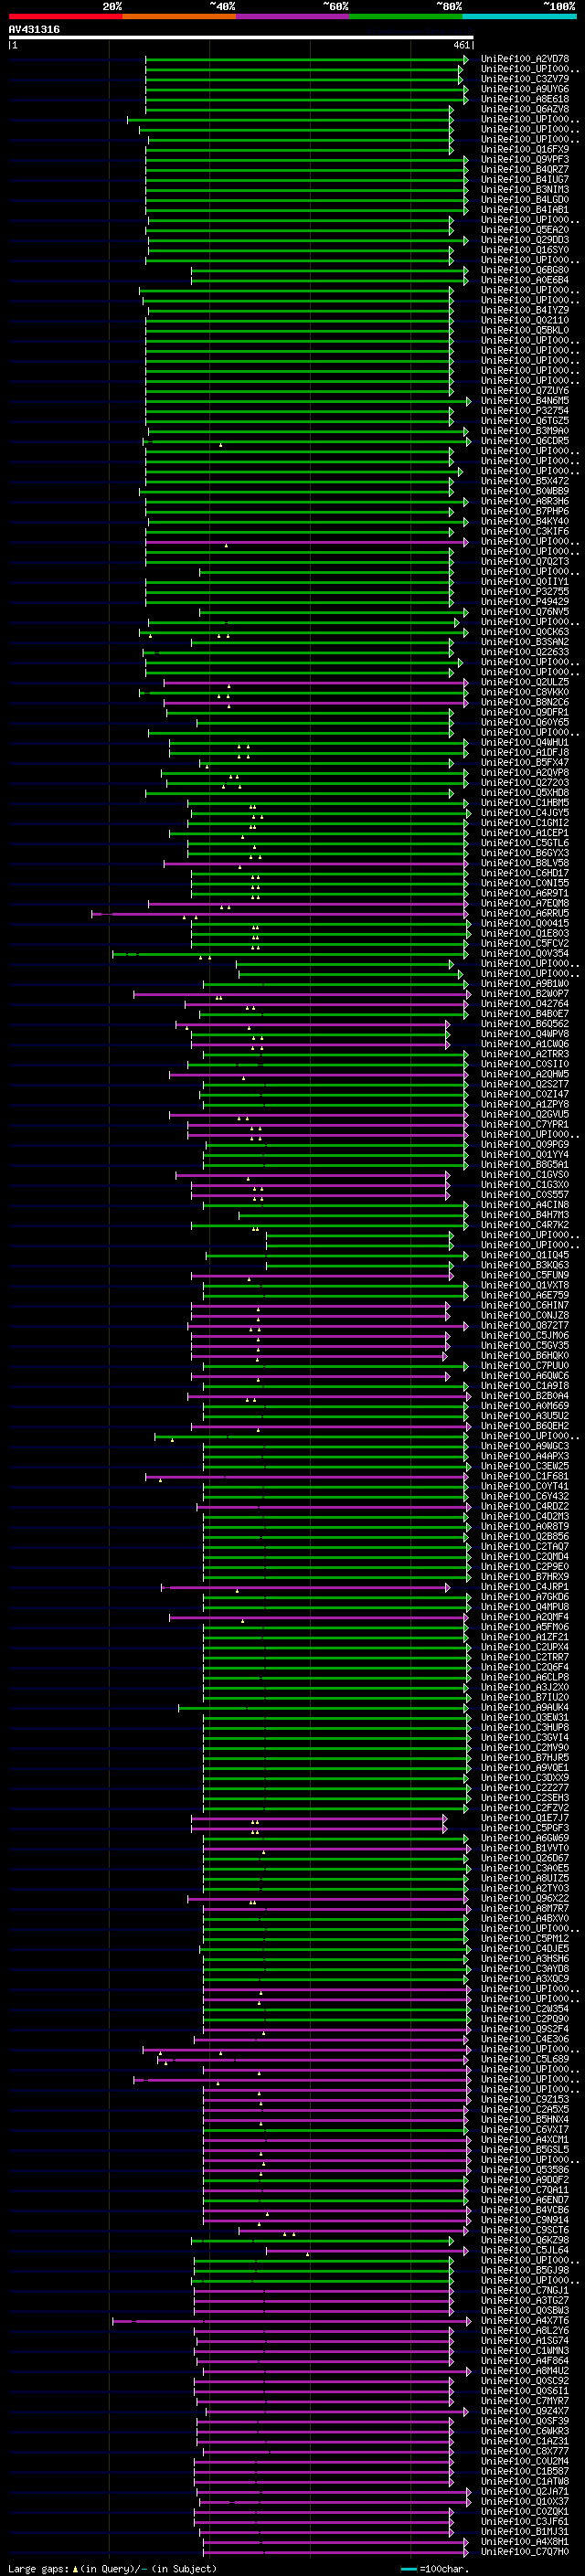Select hit label UniRef100_Q5EA20

pos(525,230)
